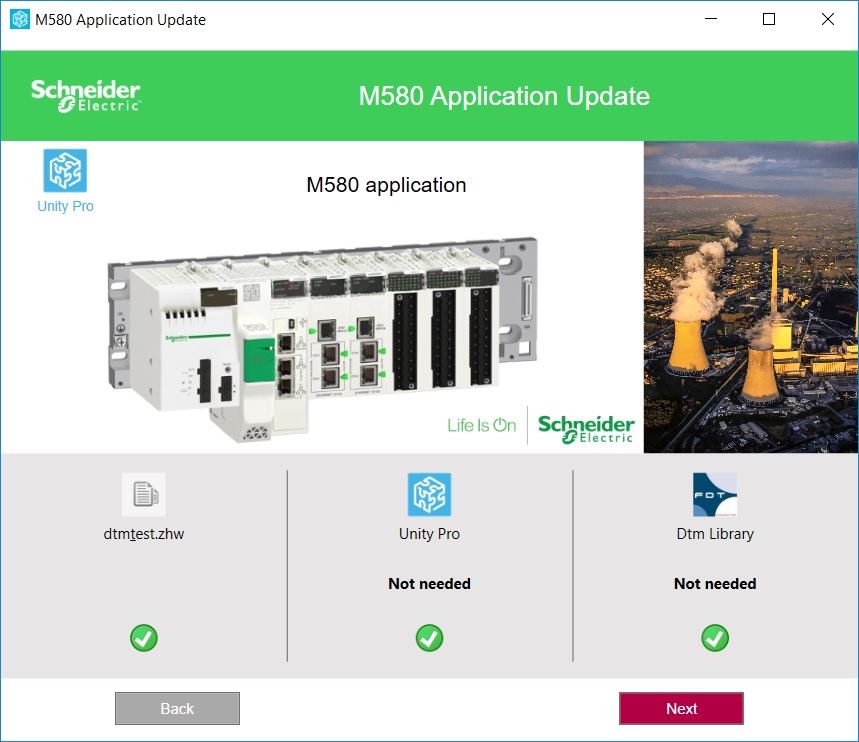The image size is (859, 742).
Task: Click the Schneider Electric logo in the green header
Action: point(85,96)
